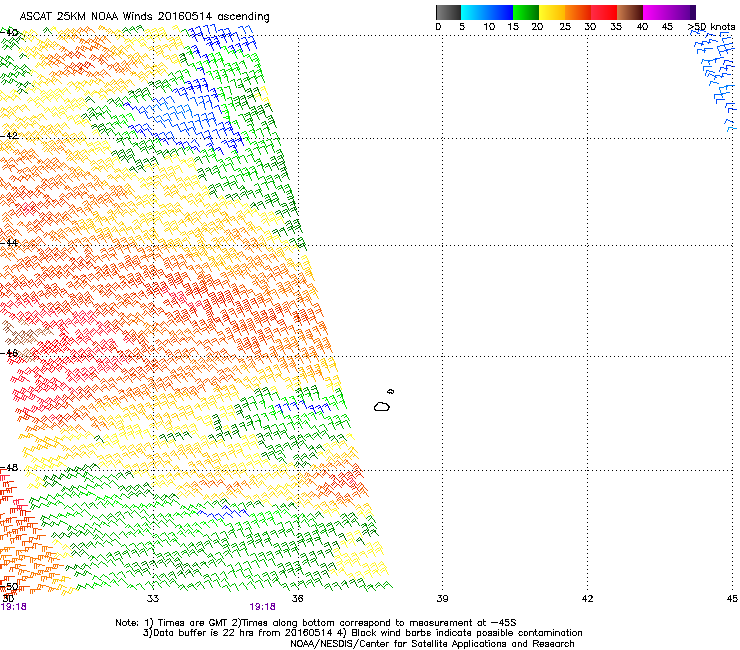Click the latitude label -42
This screenshot has width=740, height=650.
(9, 135)
